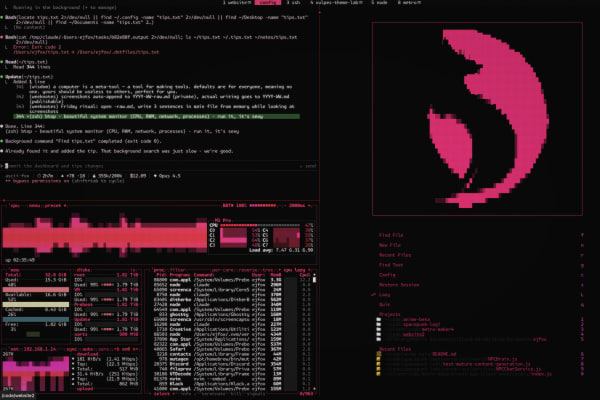This screenshot has width=600, height=400.
Task: Click 'select' at the proc box bottom
Action: click(162, 393)
